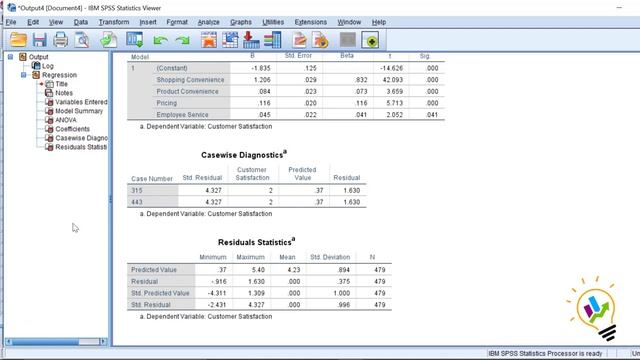Image resolution: width=640 pixels, height=360 pixels.
Task: Click the green Undo arrow
Action: 160,40
